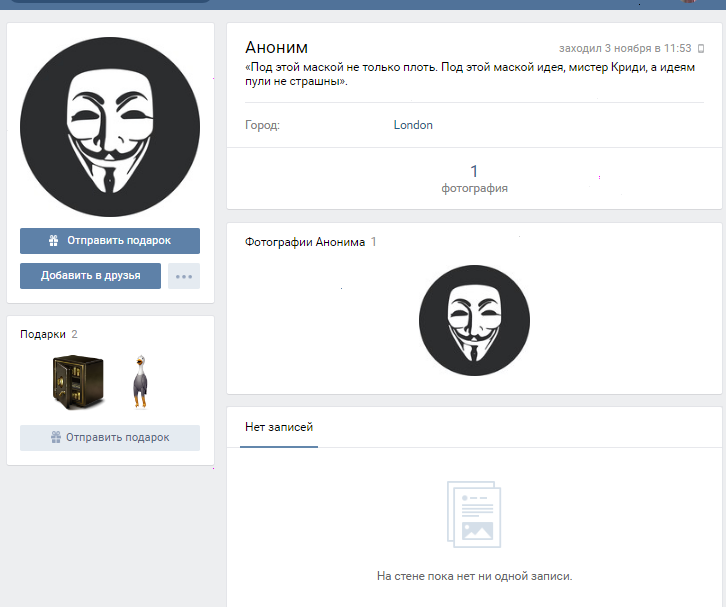Click the empty wall document icon
Screen dimensions: 726x607
474,514
